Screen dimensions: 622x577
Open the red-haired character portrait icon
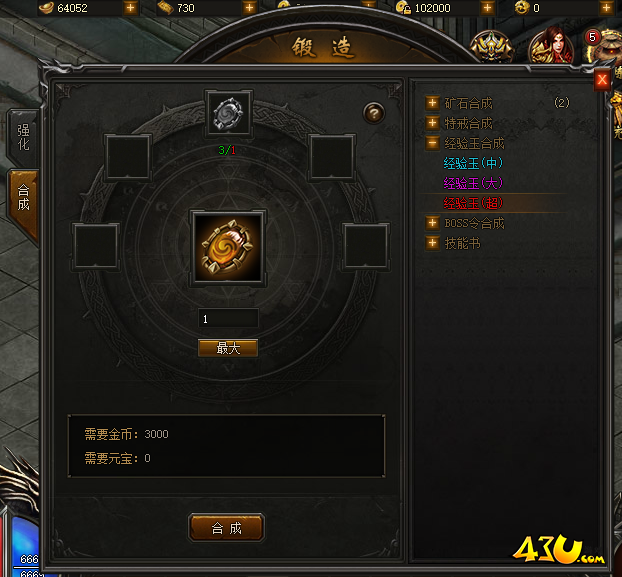click(x=552, y=46)
